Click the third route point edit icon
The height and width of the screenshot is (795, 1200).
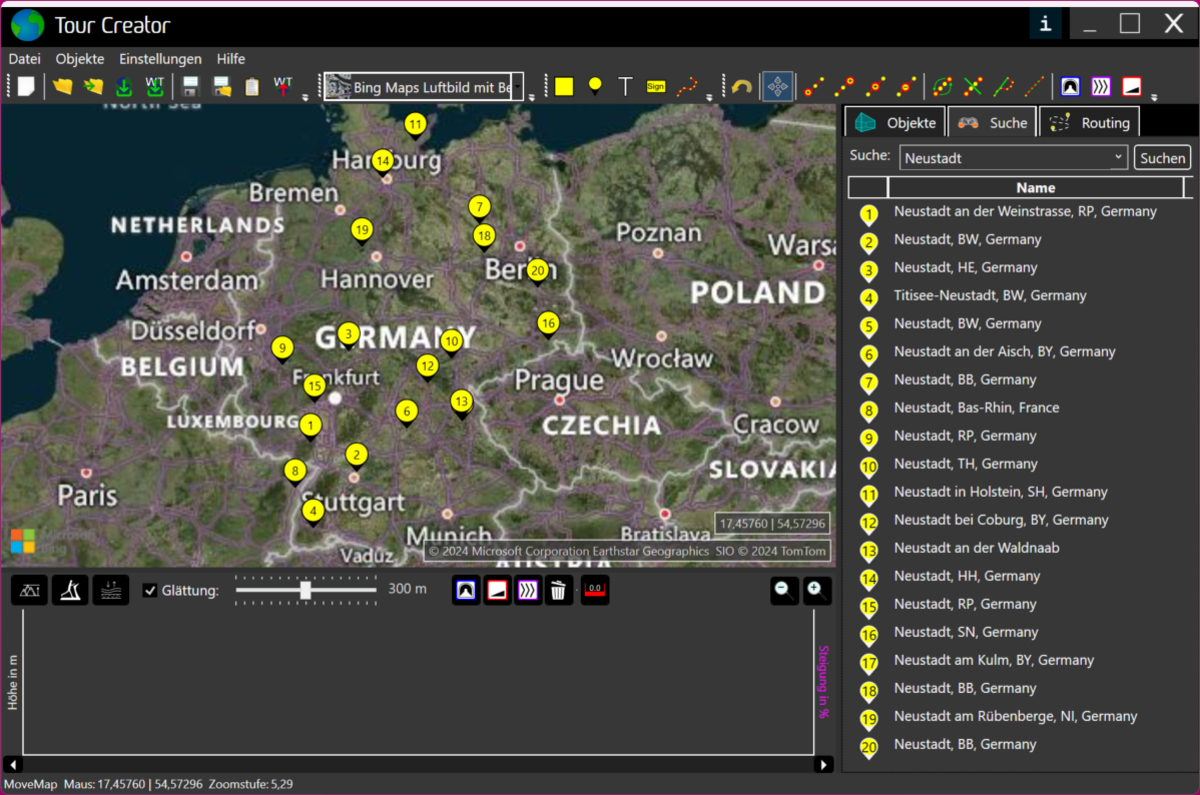[x=876, y=87]
